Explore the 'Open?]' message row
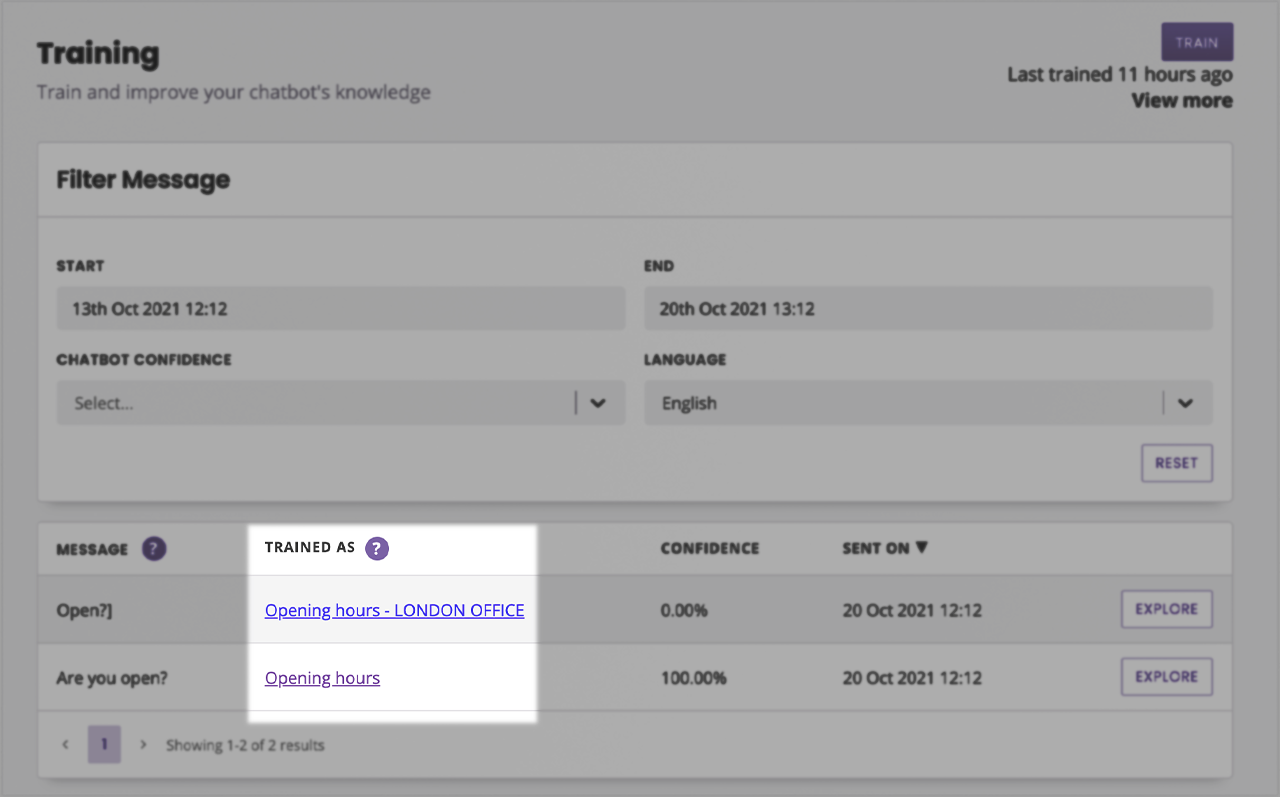Screen dimensions: 1280x797 click(x=1166, y=609)
